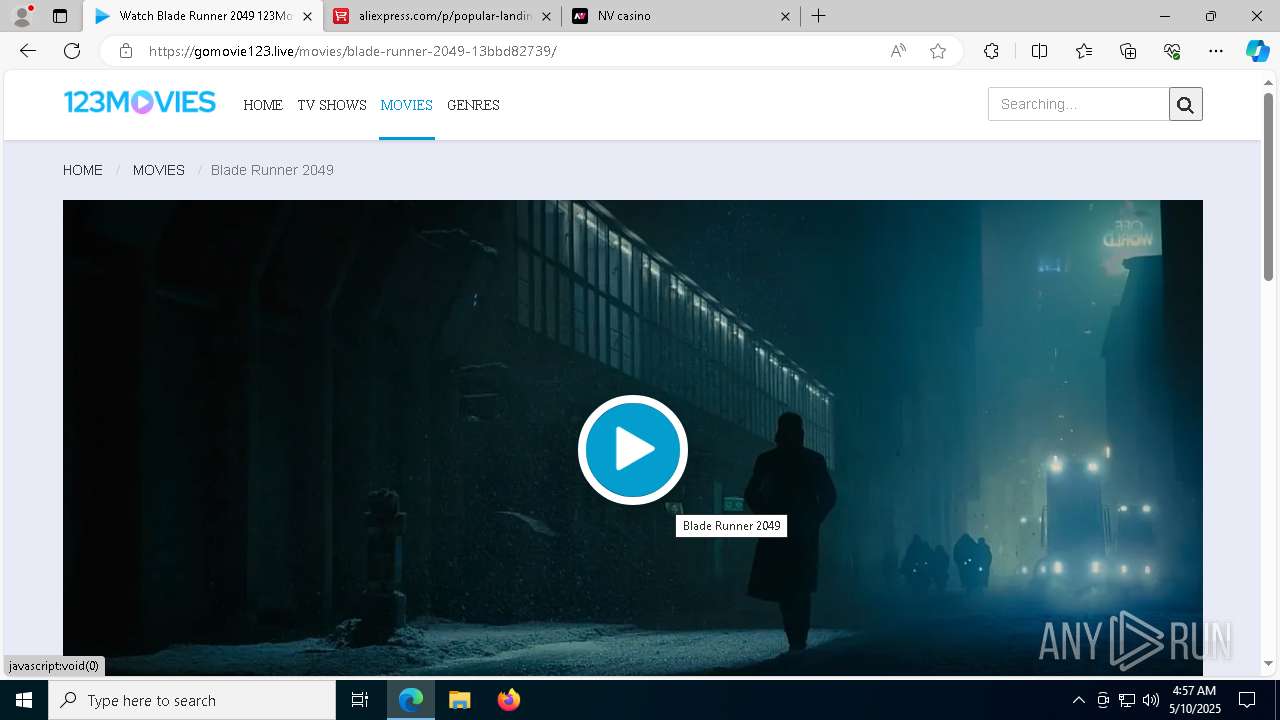1280x720 pixels.
Task: Open Microsoft Edge from taskbar
Action: pos(411,700)
